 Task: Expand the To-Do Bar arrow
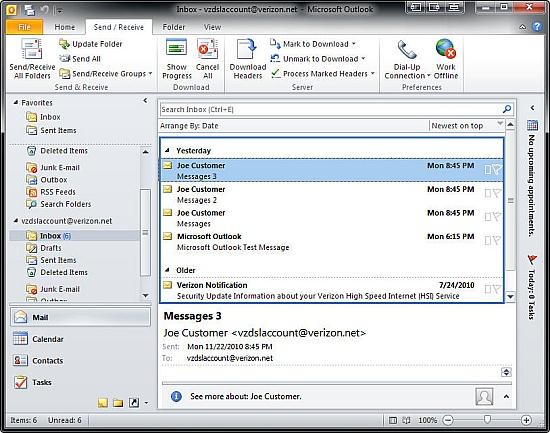point(532,108)
